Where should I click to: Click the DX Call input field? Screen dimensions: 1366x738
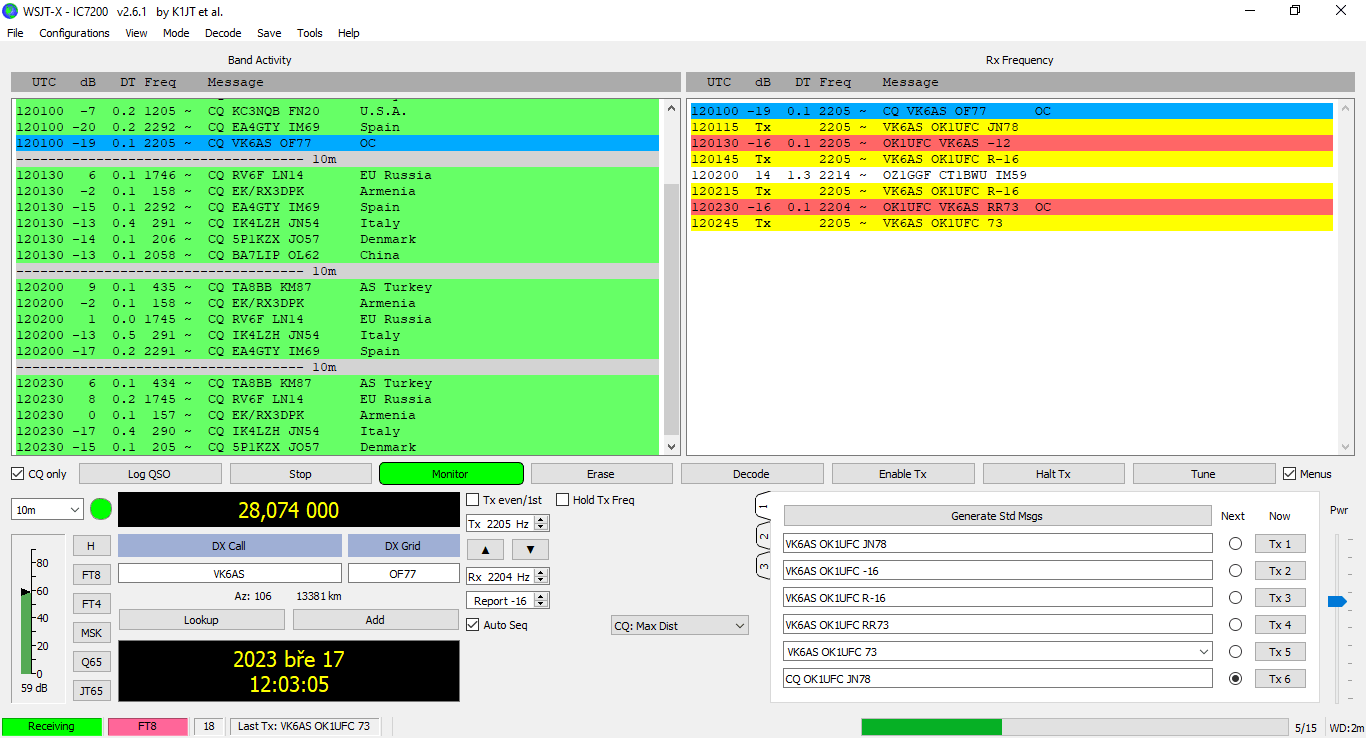point(229,574)
